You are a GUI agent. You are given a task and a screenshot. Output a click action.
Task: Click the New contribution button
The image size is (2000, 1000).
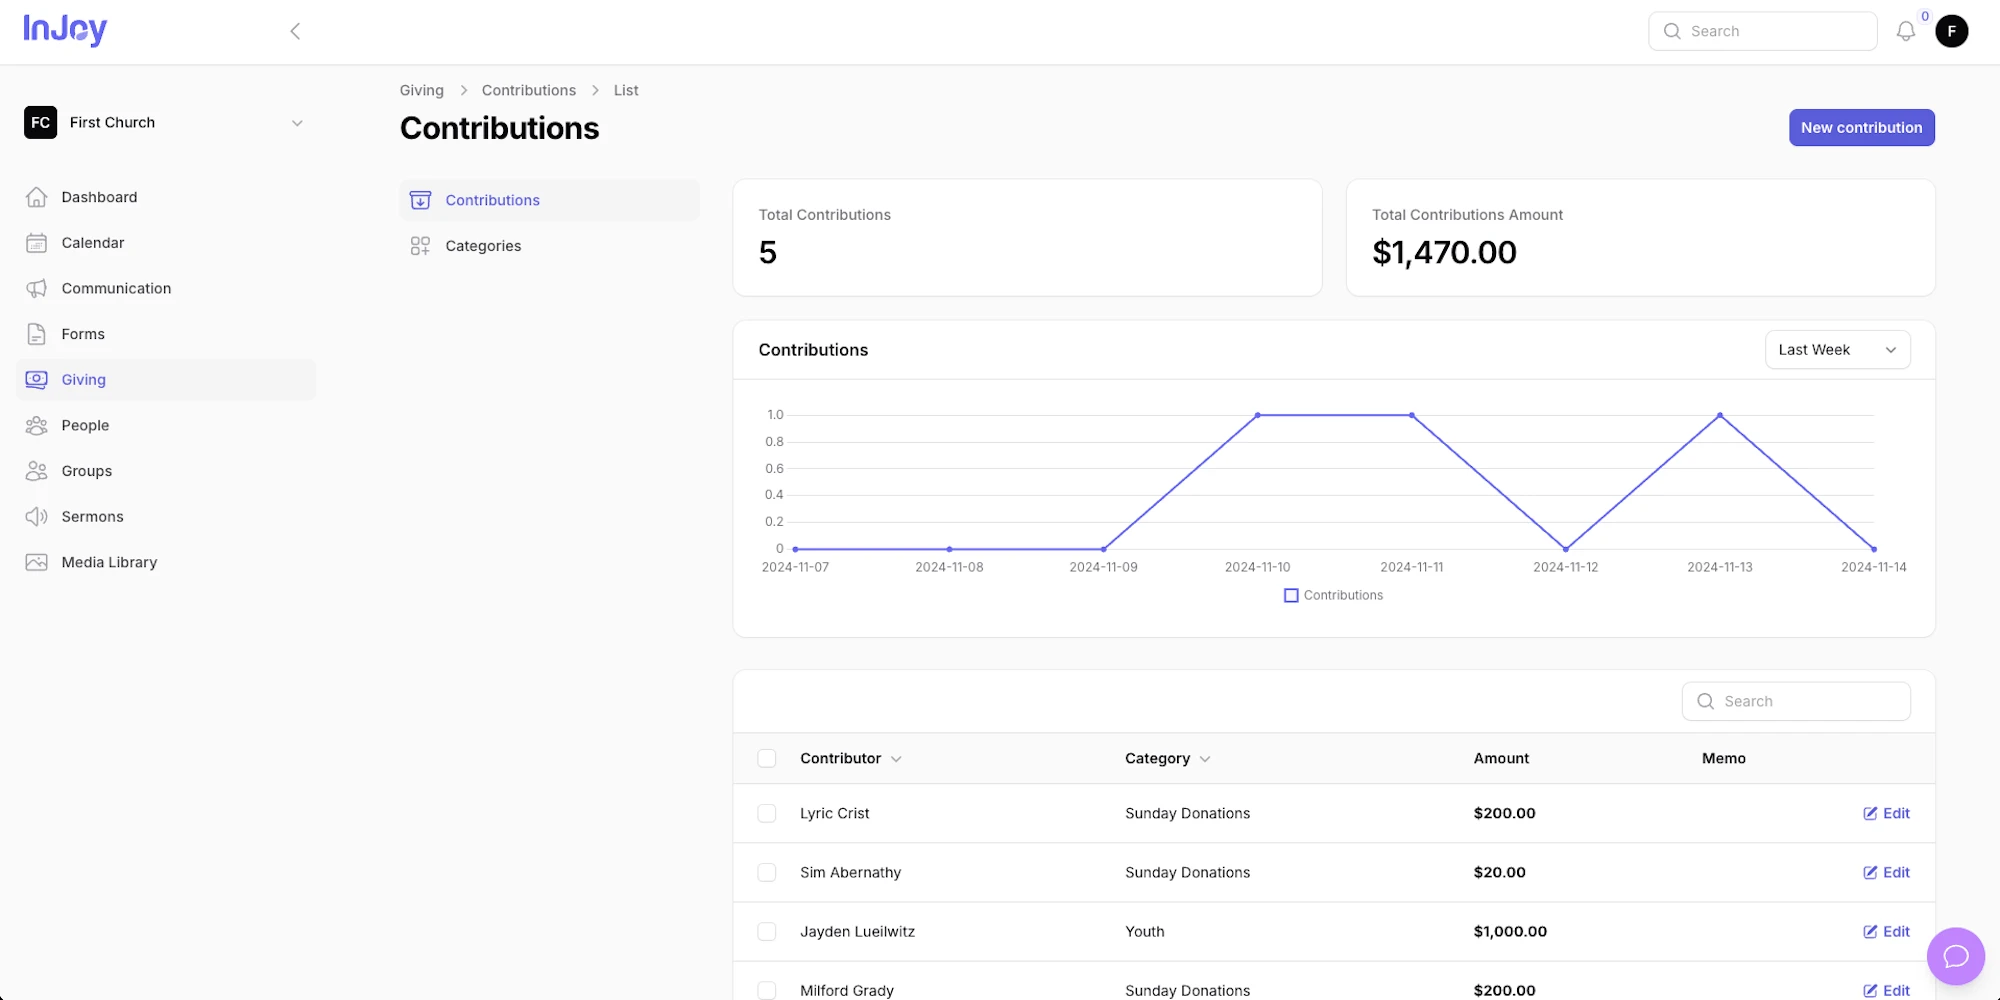(x=1861, y=127)
